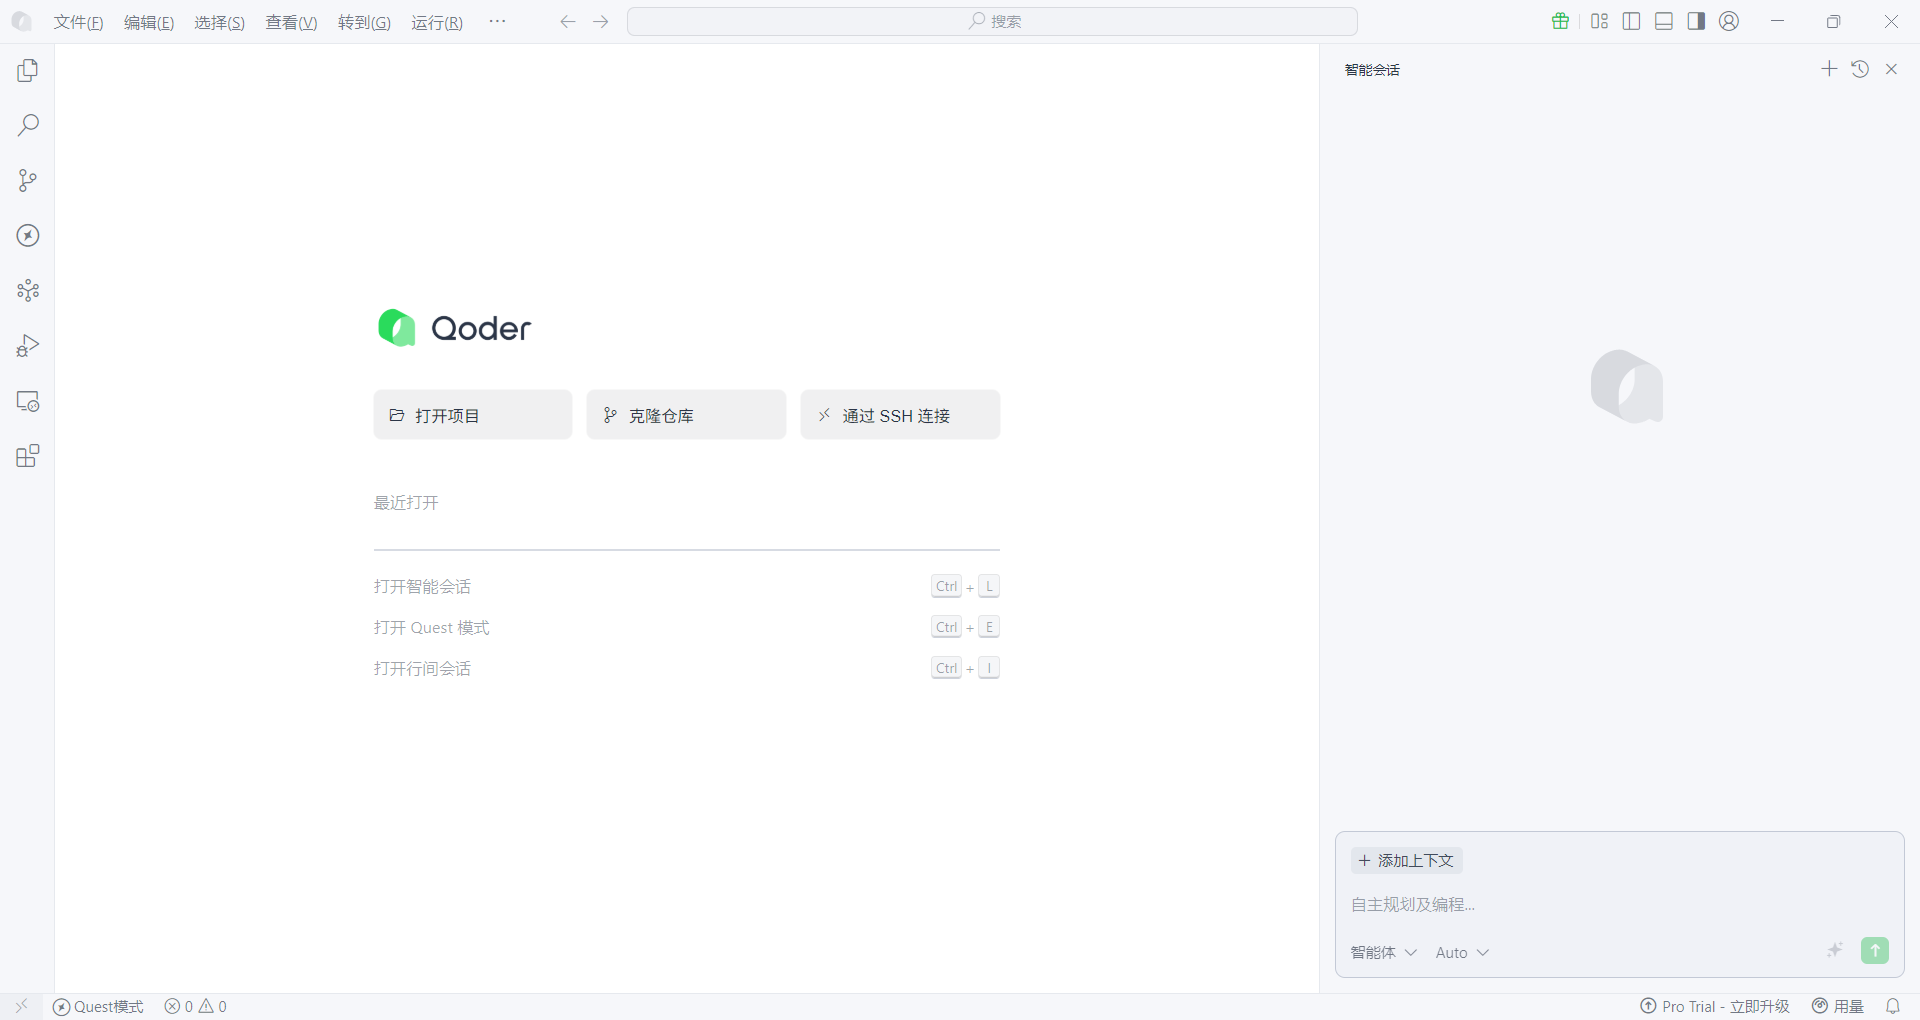
Task: Click the Qoder logo in title bar
Action: click(21, 21)
